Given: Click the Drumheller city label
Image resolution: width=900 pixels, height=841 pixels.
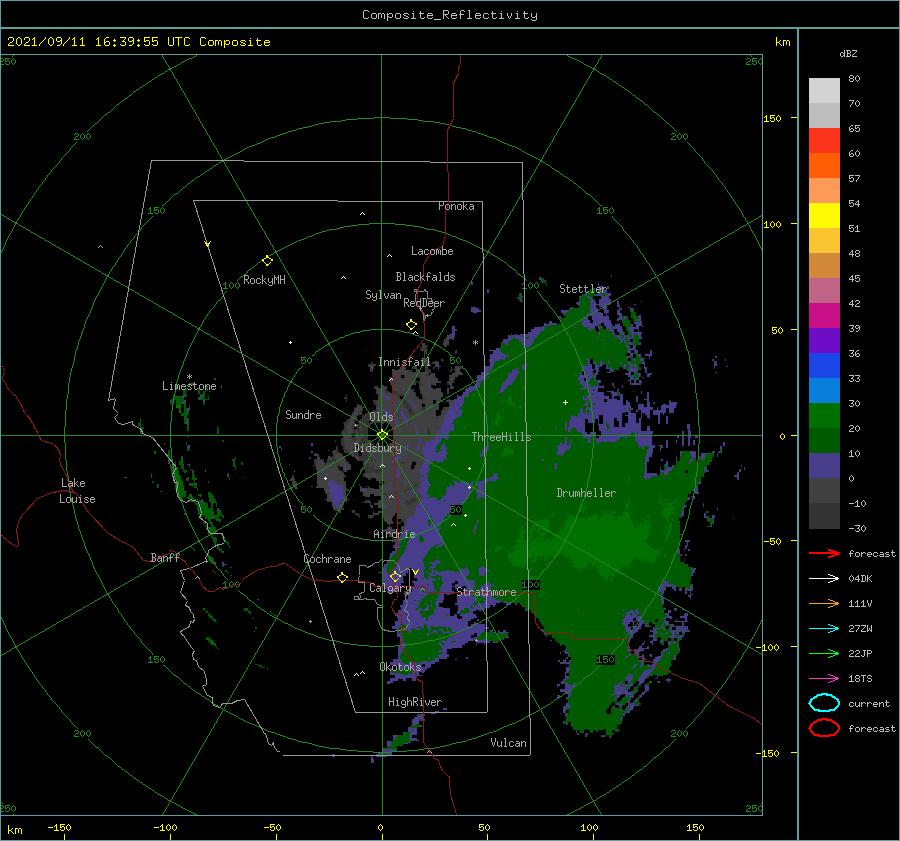Looking at the screenshot, I should point(586,493).
